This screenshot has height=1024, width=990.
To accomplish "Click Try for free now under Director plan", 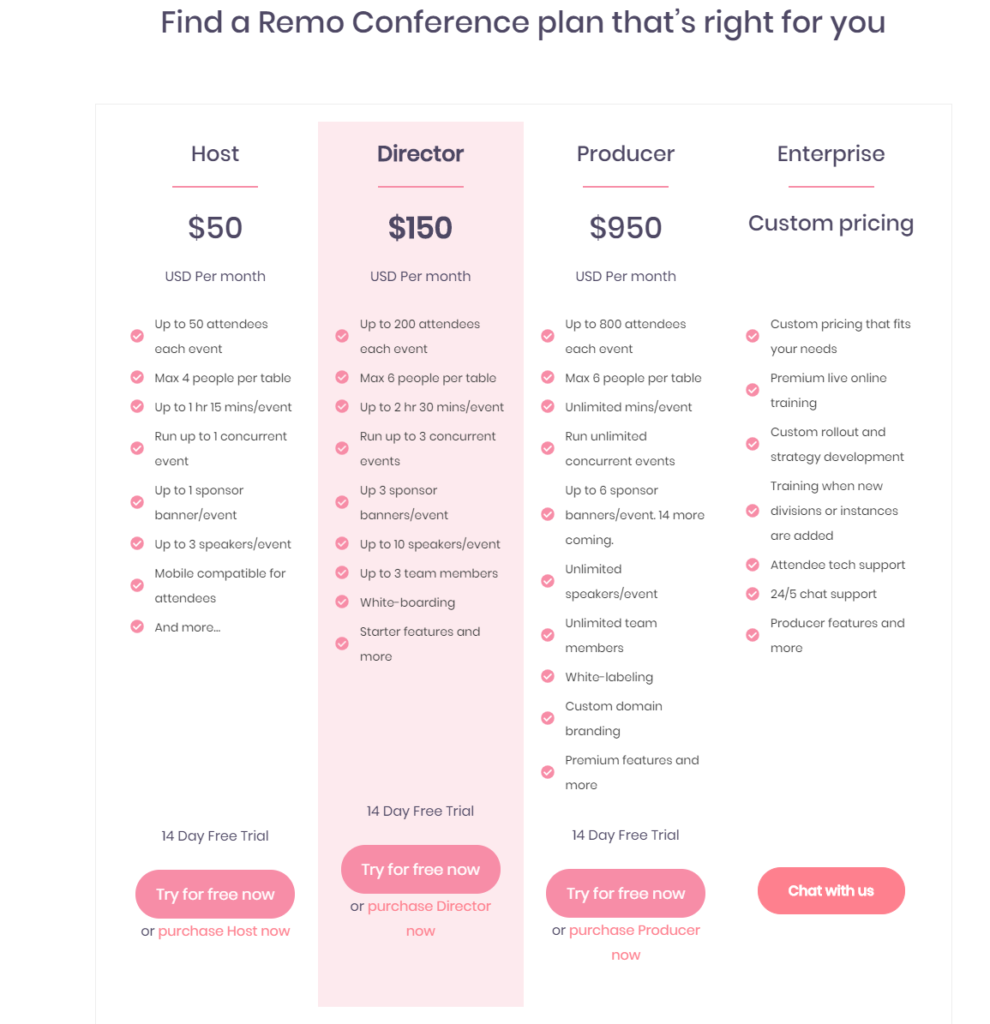I will pos(421,869).
